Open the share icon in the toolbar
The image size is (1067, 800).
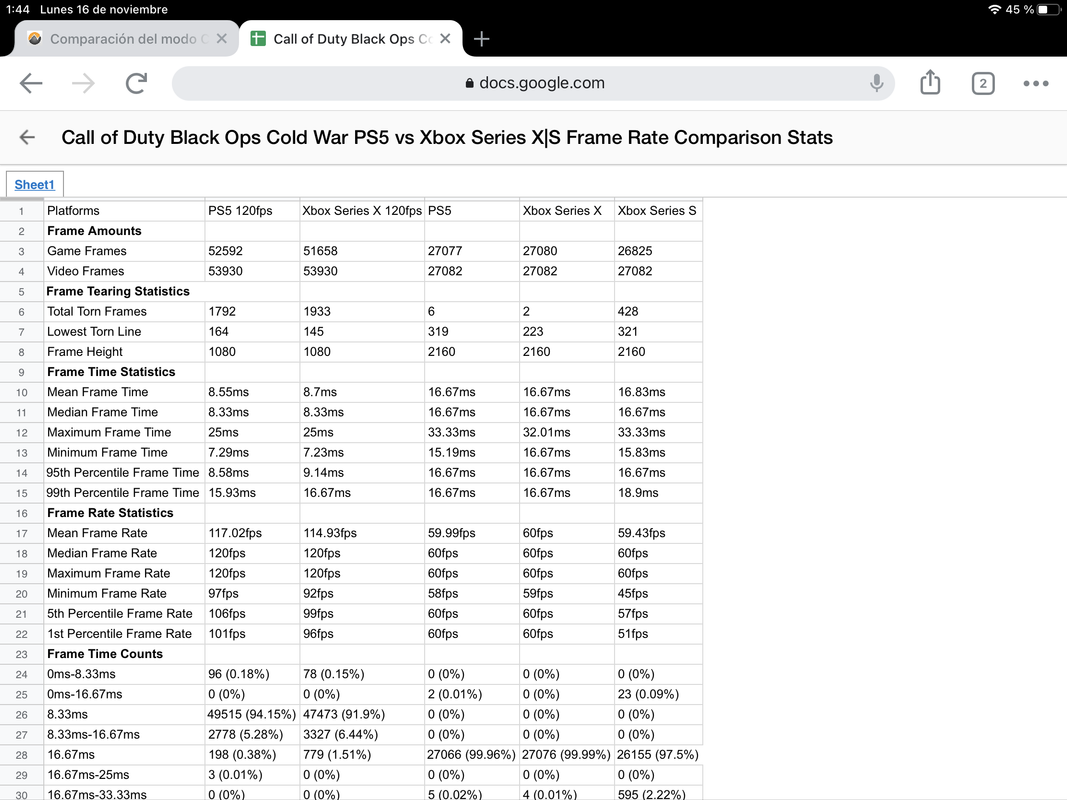click(x=930, y=82)
